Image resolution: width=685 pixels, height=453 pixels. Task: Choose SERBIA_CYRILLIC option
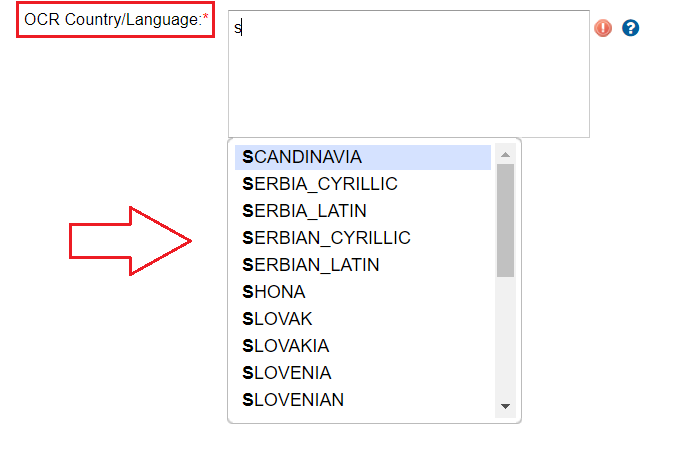tap(320, 184)
